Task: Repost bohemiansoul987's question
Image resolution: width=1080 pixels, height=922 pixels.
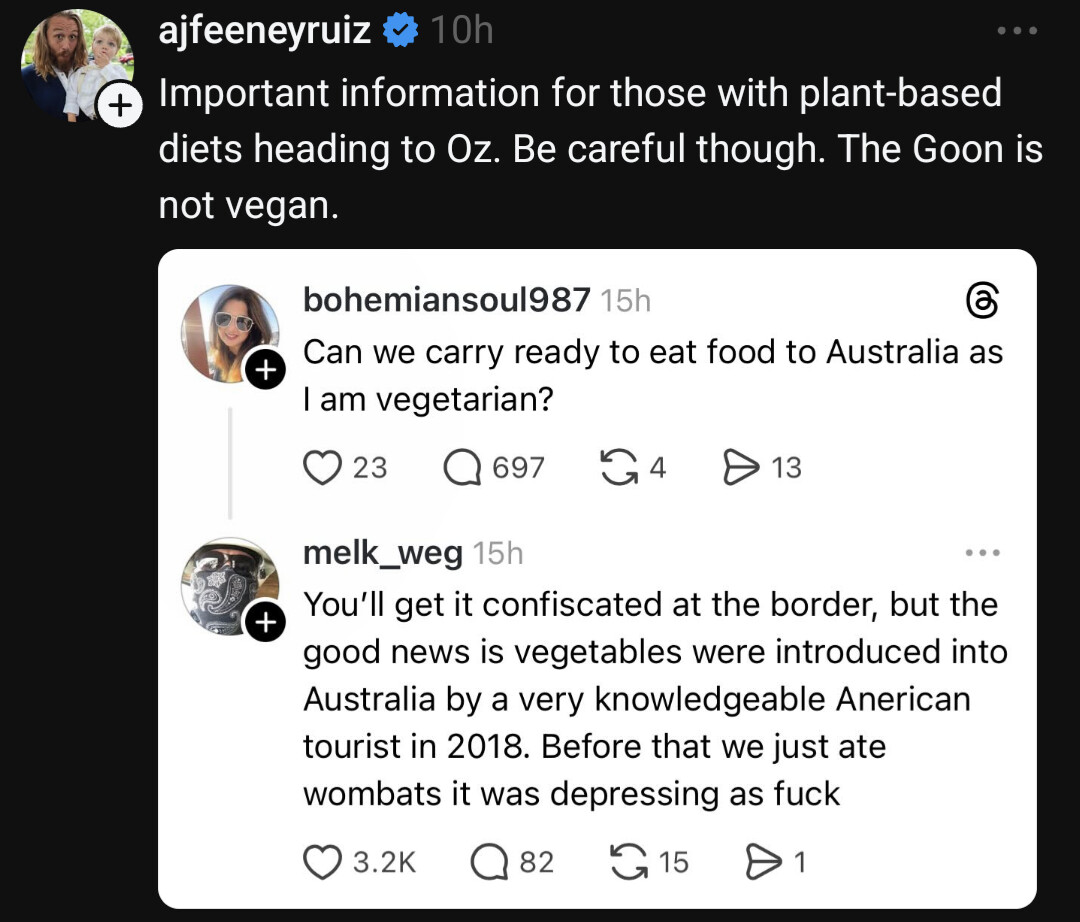Action: (619, 467)
